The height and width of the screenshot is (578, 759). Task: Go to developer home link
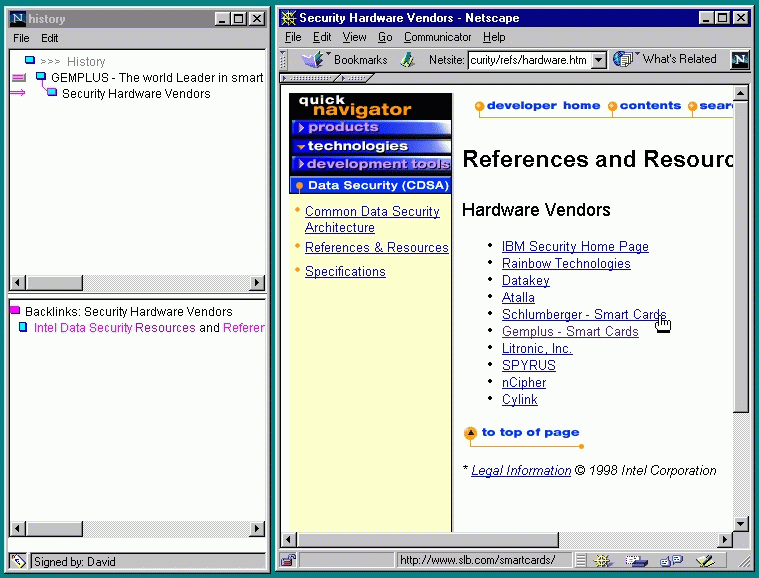coord(543,106)
